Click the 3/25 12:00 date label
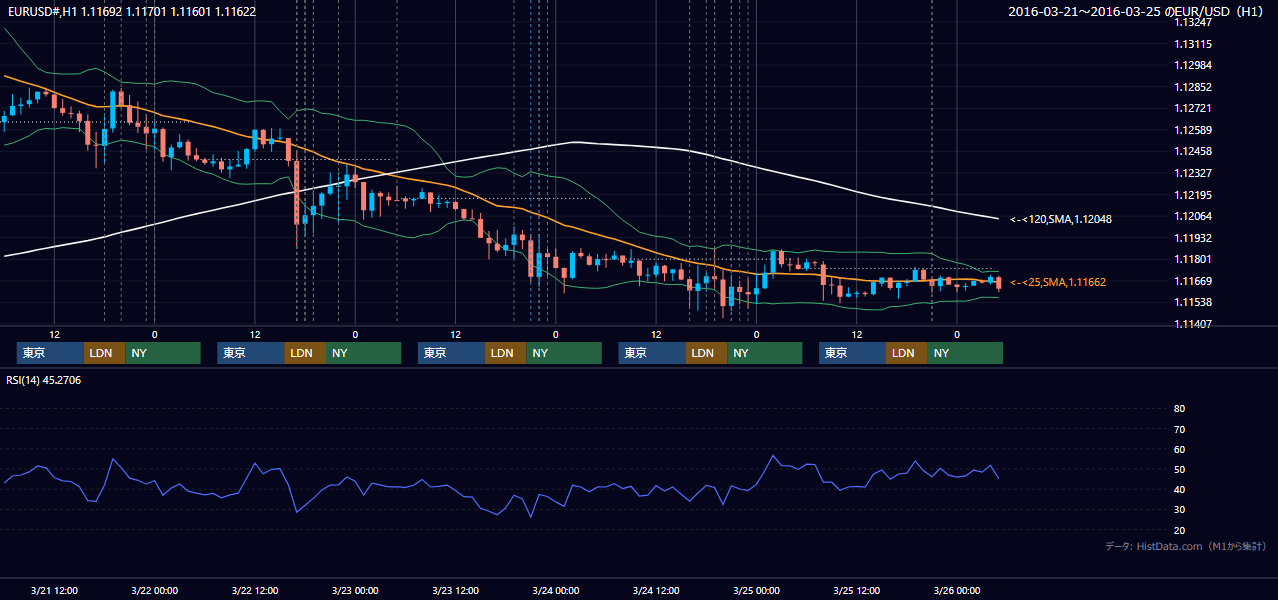This screenshot has width=1278, height=600. (x=857, y=590)
